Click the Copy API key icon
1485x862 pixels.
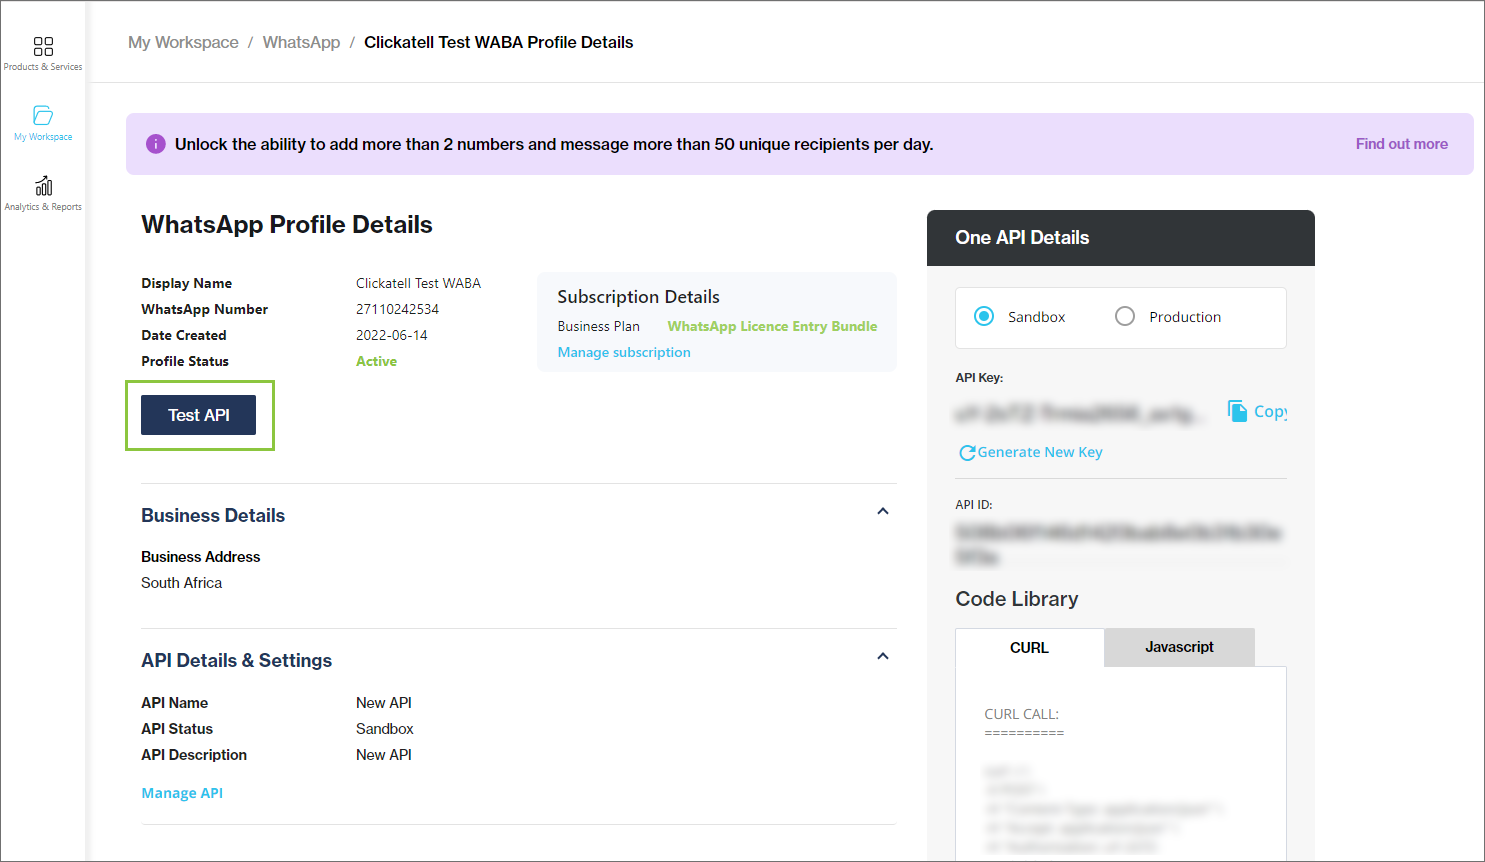tap(1238, 411)
